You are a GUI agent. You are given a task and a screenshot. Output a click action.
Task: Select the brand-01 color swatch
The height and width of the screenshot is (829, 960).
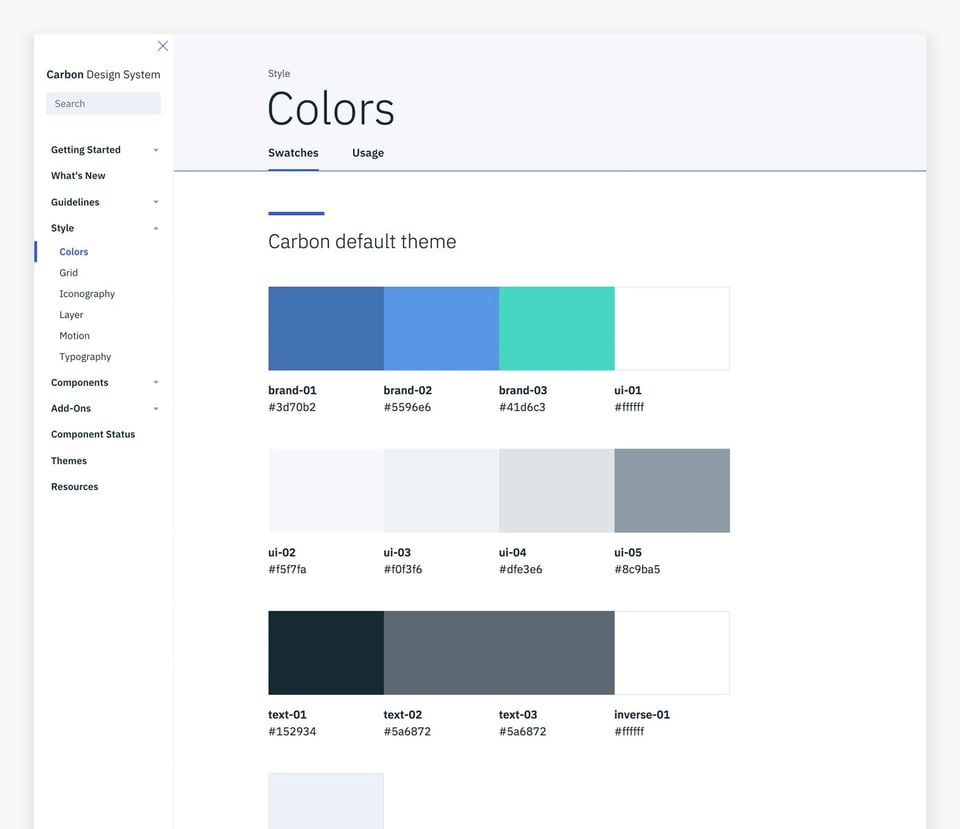325,328
